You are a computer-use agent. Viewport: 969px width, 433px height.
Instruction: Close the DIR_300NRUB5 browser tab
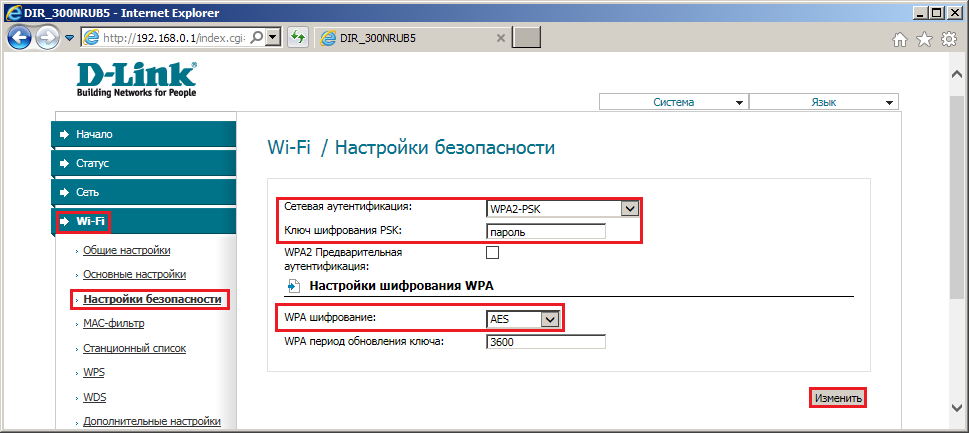(x=501, y=38)
